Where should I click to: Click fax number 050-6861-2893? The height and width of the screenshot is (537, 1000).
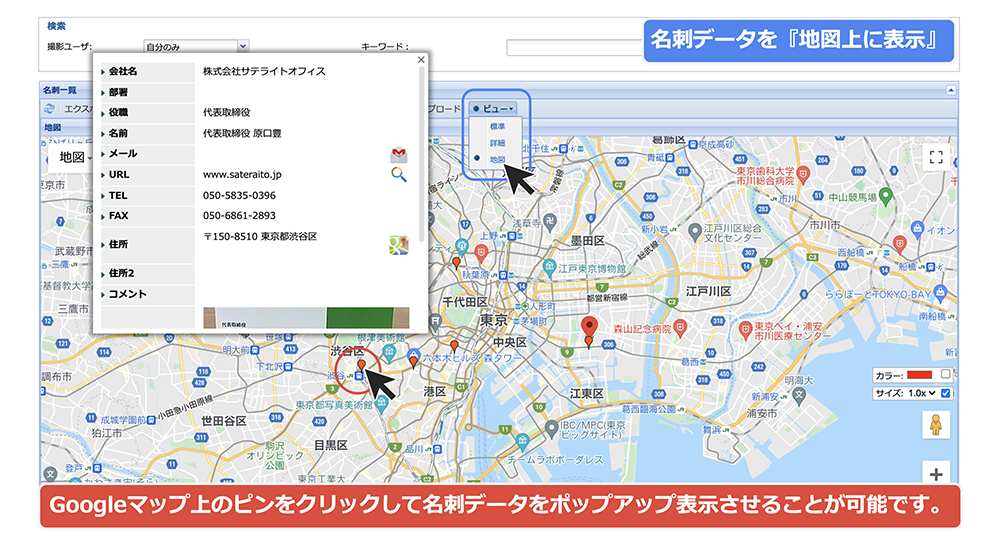click(x=239, y=216)
